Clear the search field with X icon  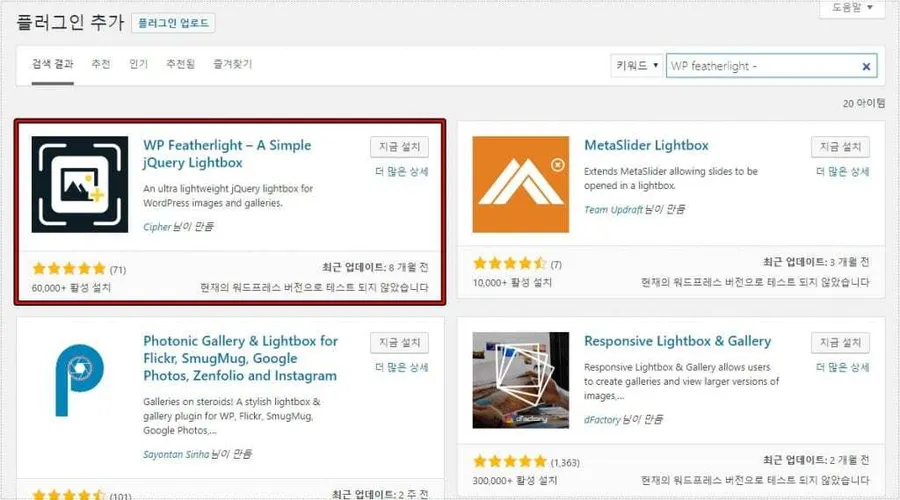(x=866, y=67)
